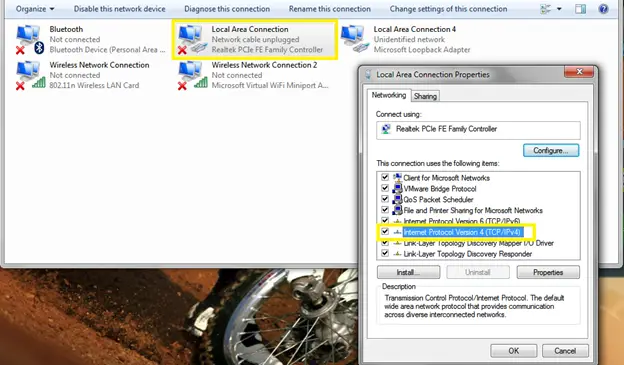Uncheck Client for Microsoft Networks
The height and width of the screenshot is (365, 624).
pos(385,177)
